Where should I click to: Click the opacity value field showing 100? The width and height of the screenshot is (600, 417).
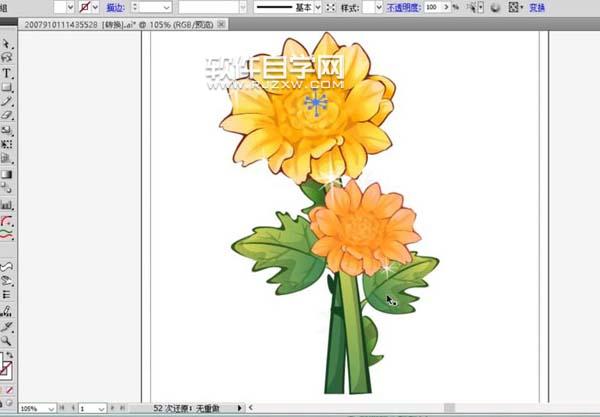[433, 7]
